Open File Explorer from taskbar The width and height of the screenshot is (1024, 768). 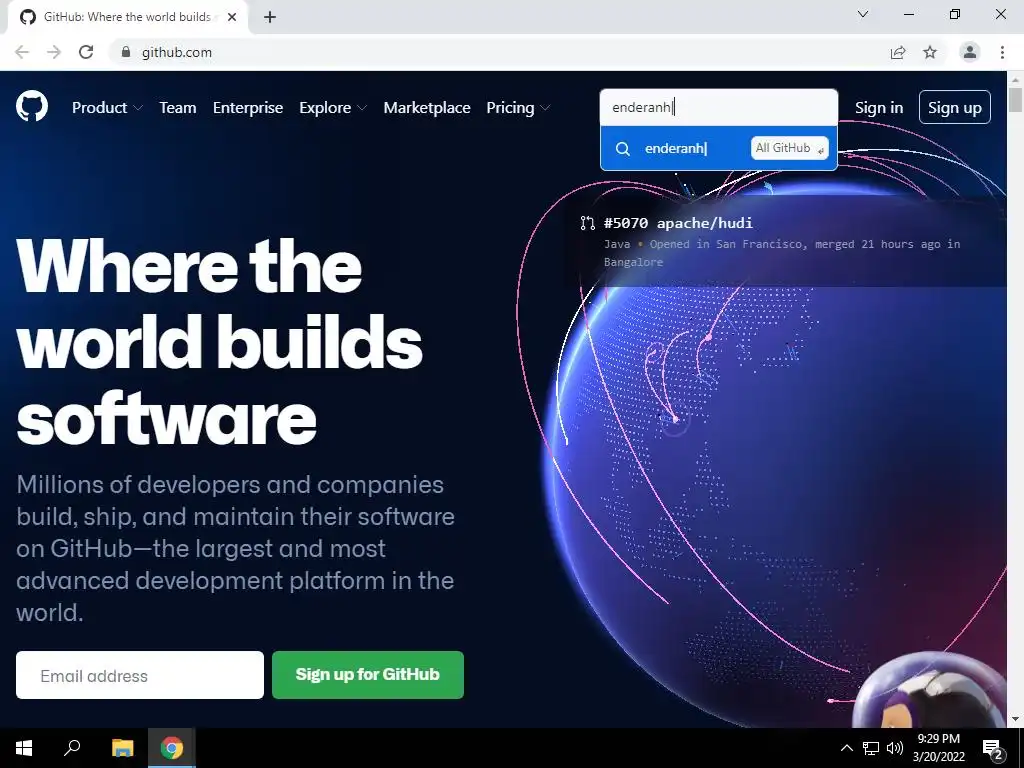[x=122, y=748]
